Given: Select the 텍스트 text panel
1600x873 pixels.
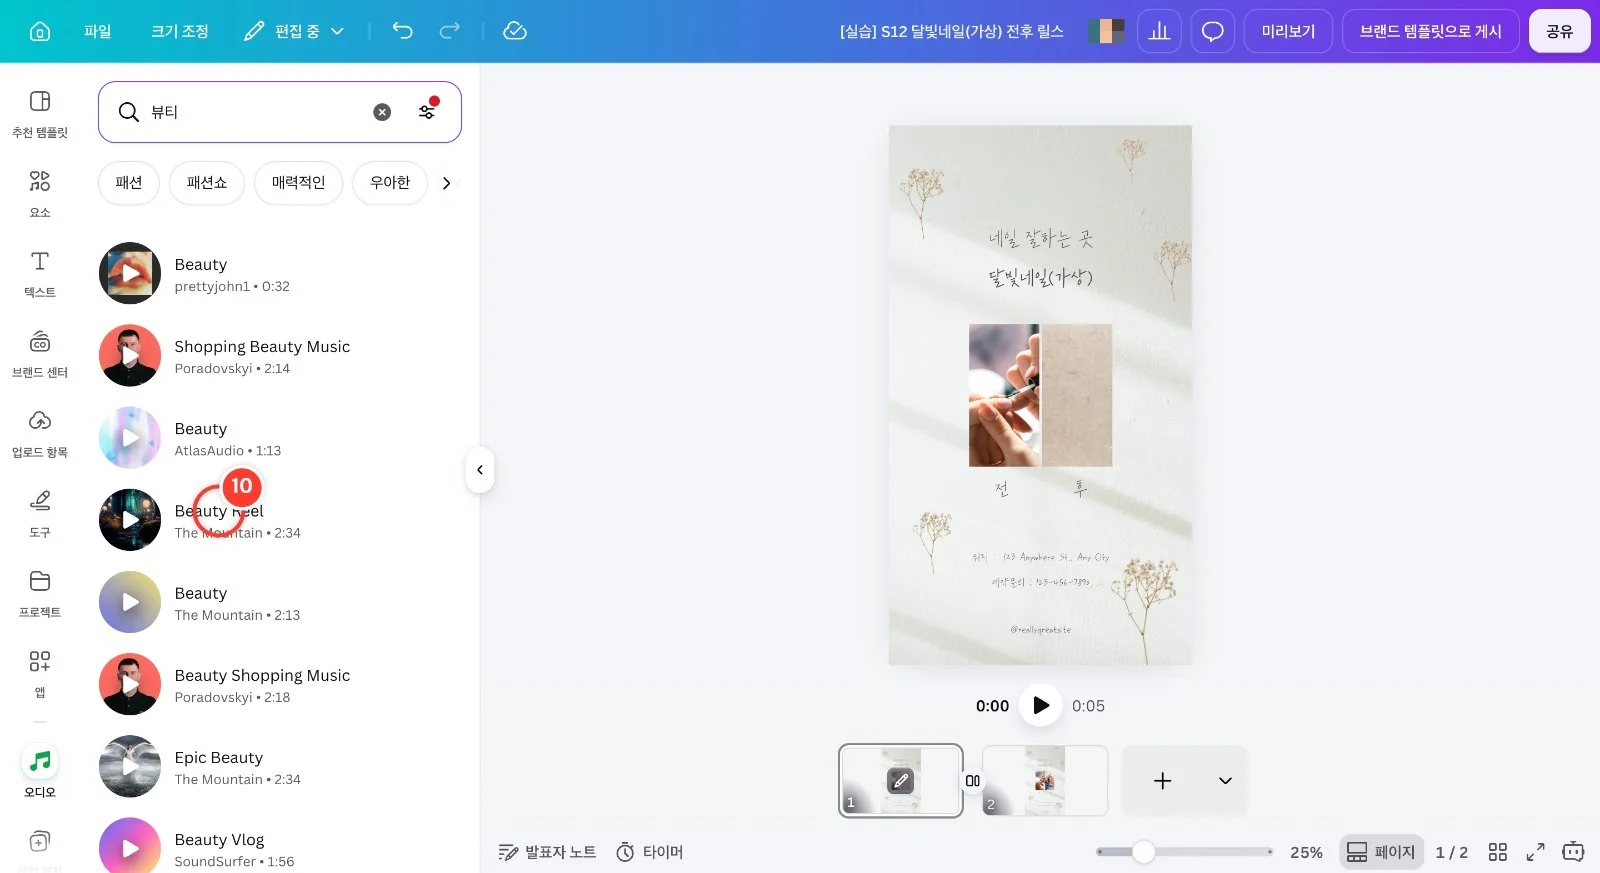Looking at the screenshot, I should 40,274.
